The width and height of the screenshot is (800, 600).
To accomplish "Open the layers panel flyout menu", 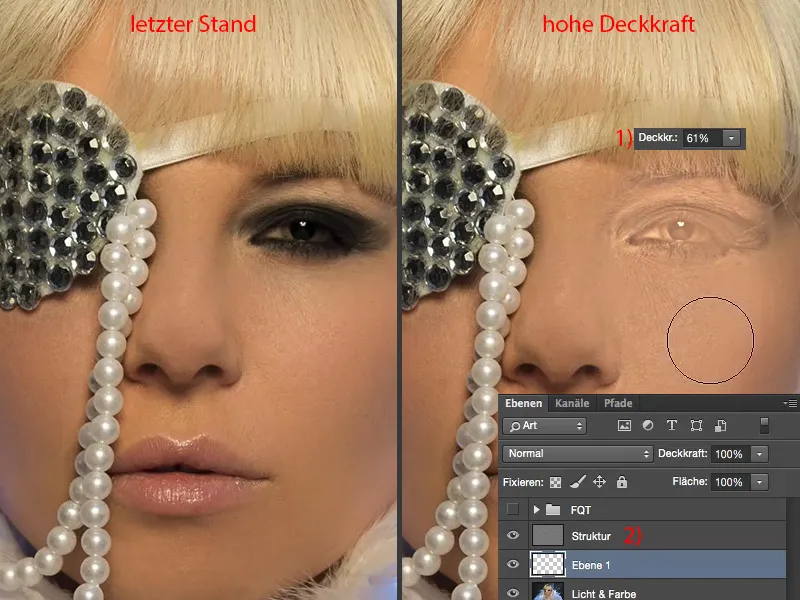I will click(790, 403).
